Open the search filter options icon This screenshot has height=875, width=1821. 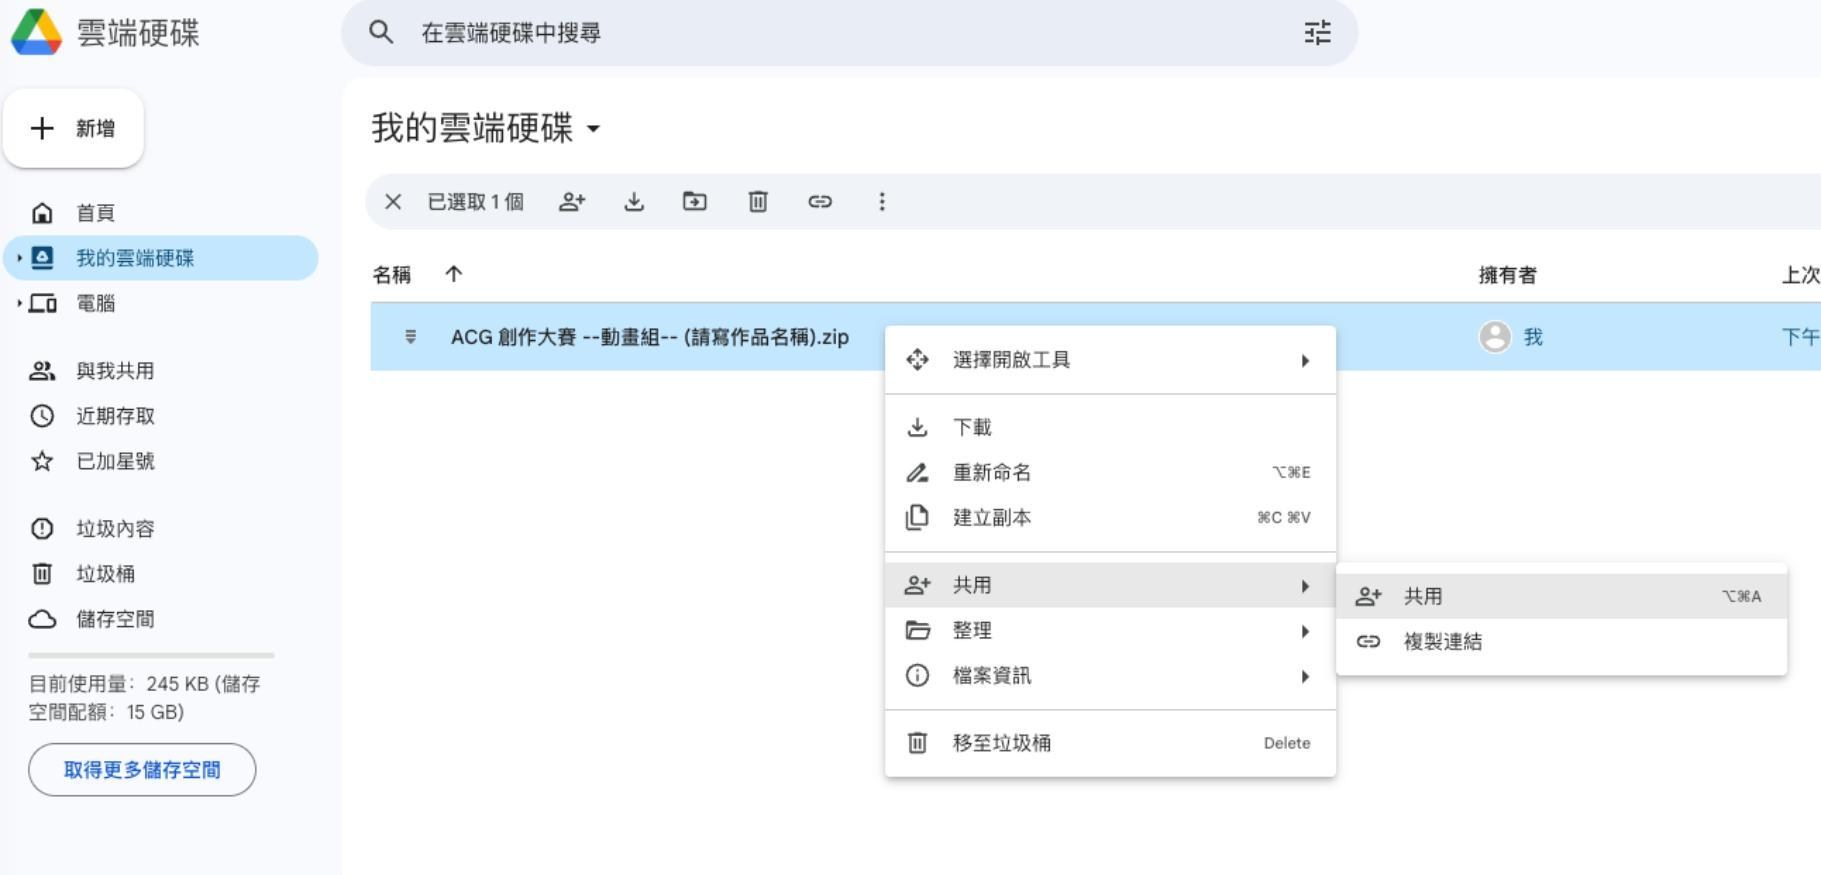tap(1317, 33)
